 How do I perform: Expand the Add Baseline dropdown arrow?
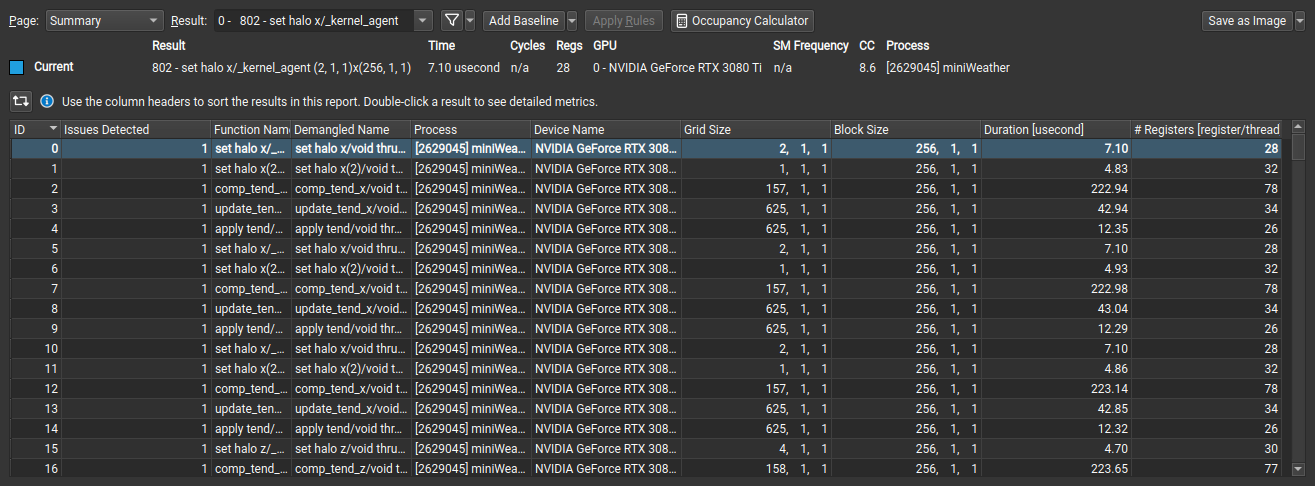click(571, 20)
